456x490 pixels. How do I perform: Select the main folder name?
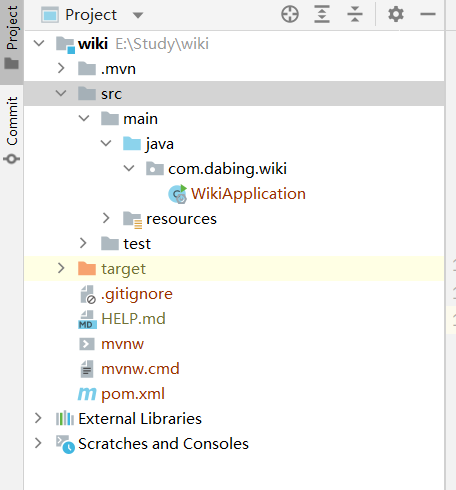click(x=140, y=119)
